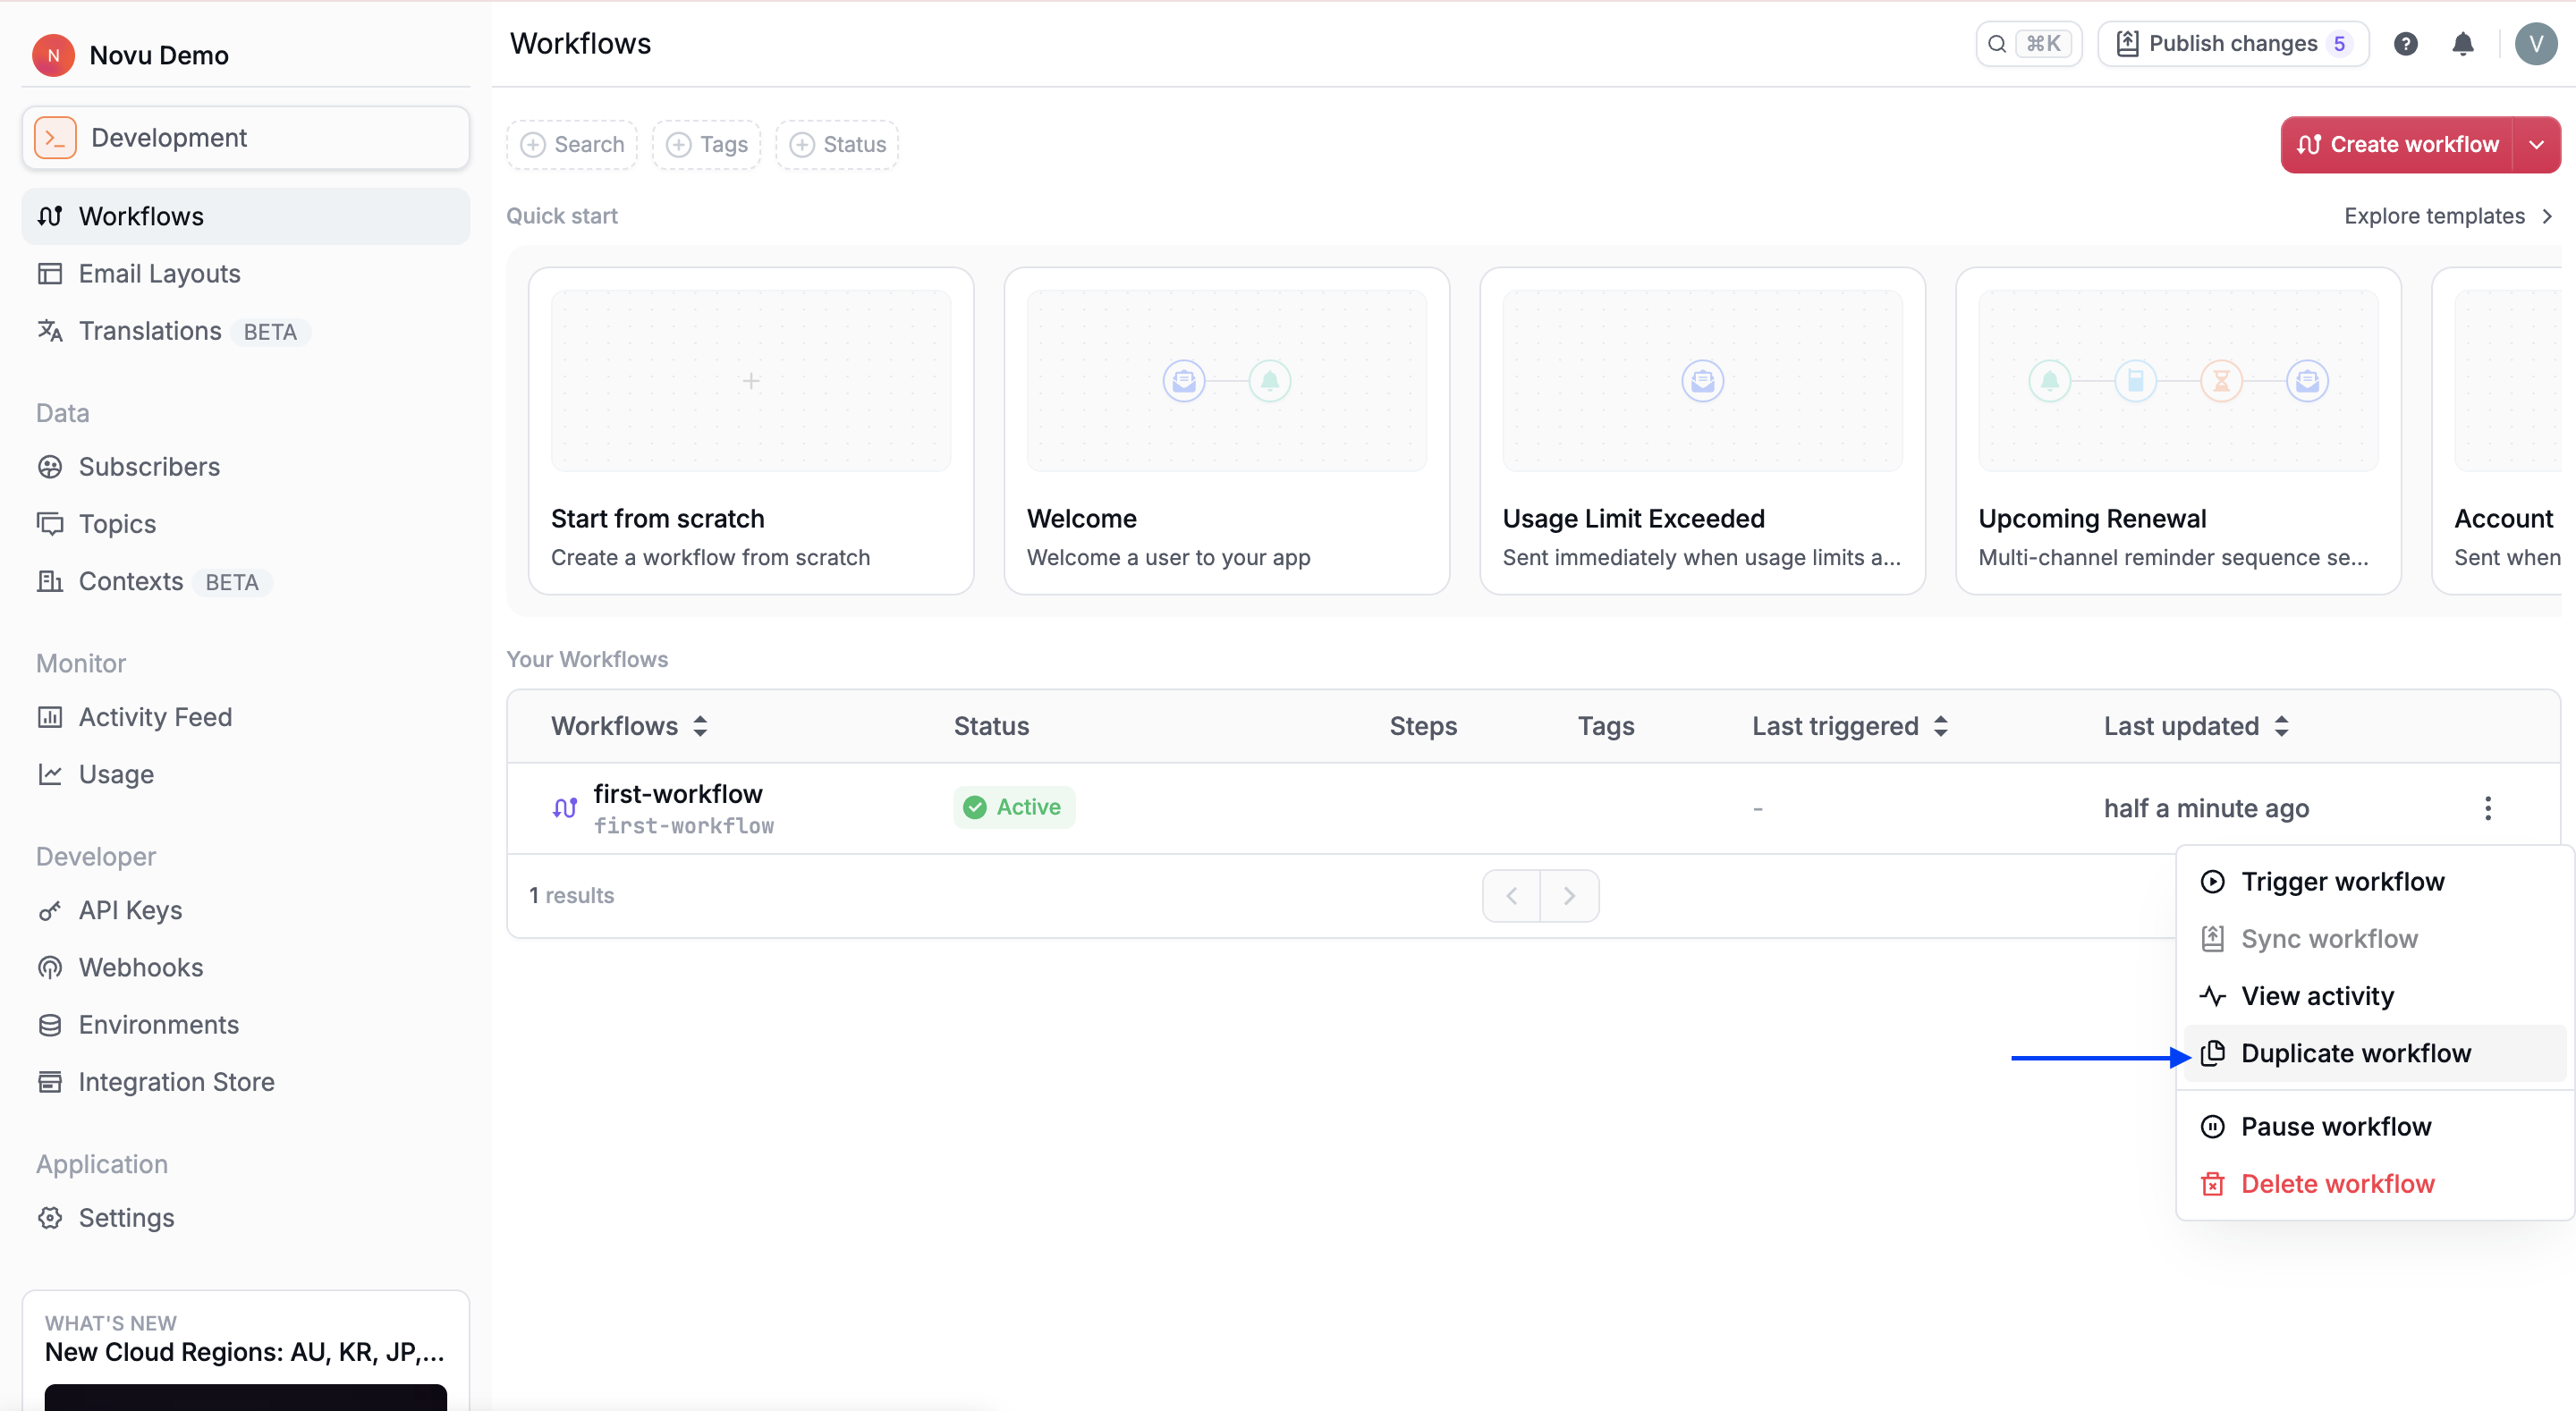2576x1411 pixels.
Task: Sort workflows by Last updated
Action: pos(2194,726)
